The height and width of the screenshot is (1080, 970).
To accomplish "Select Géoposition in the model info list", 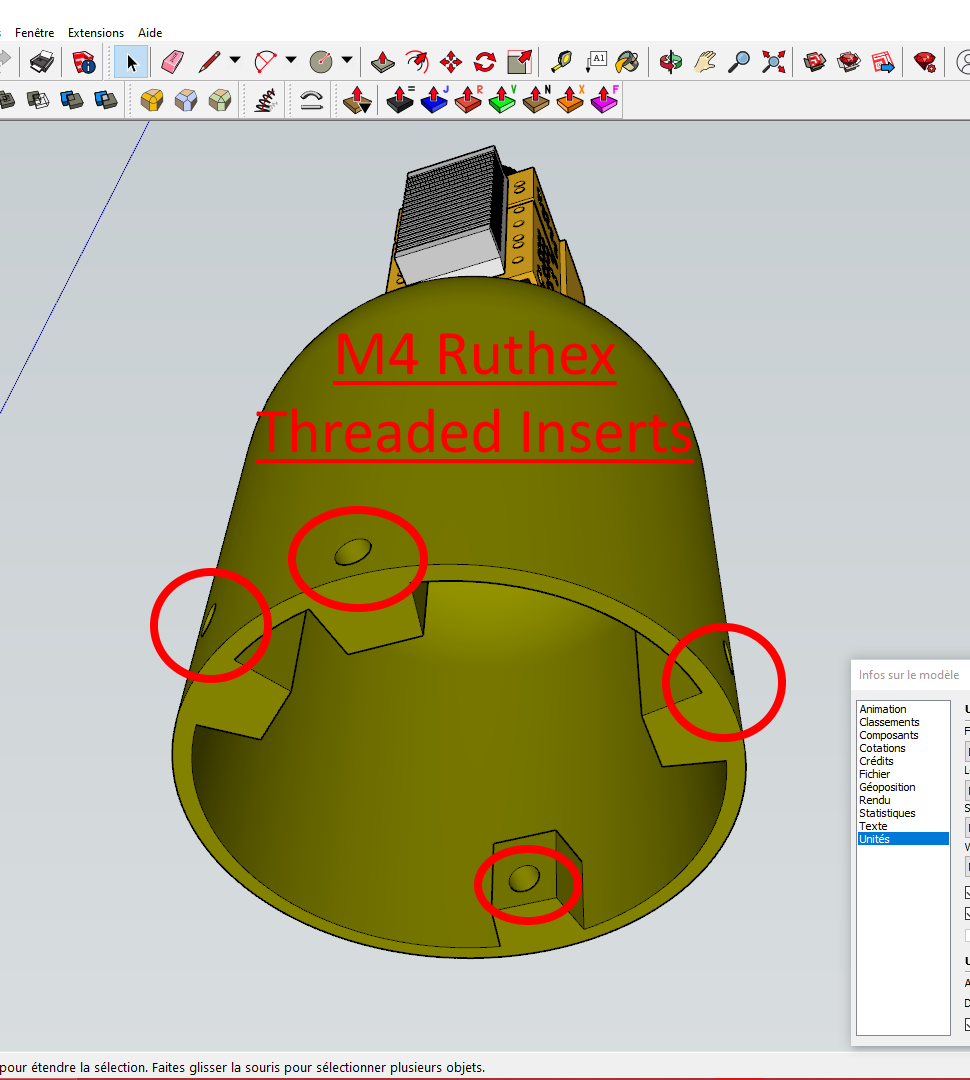I will 887,787.
